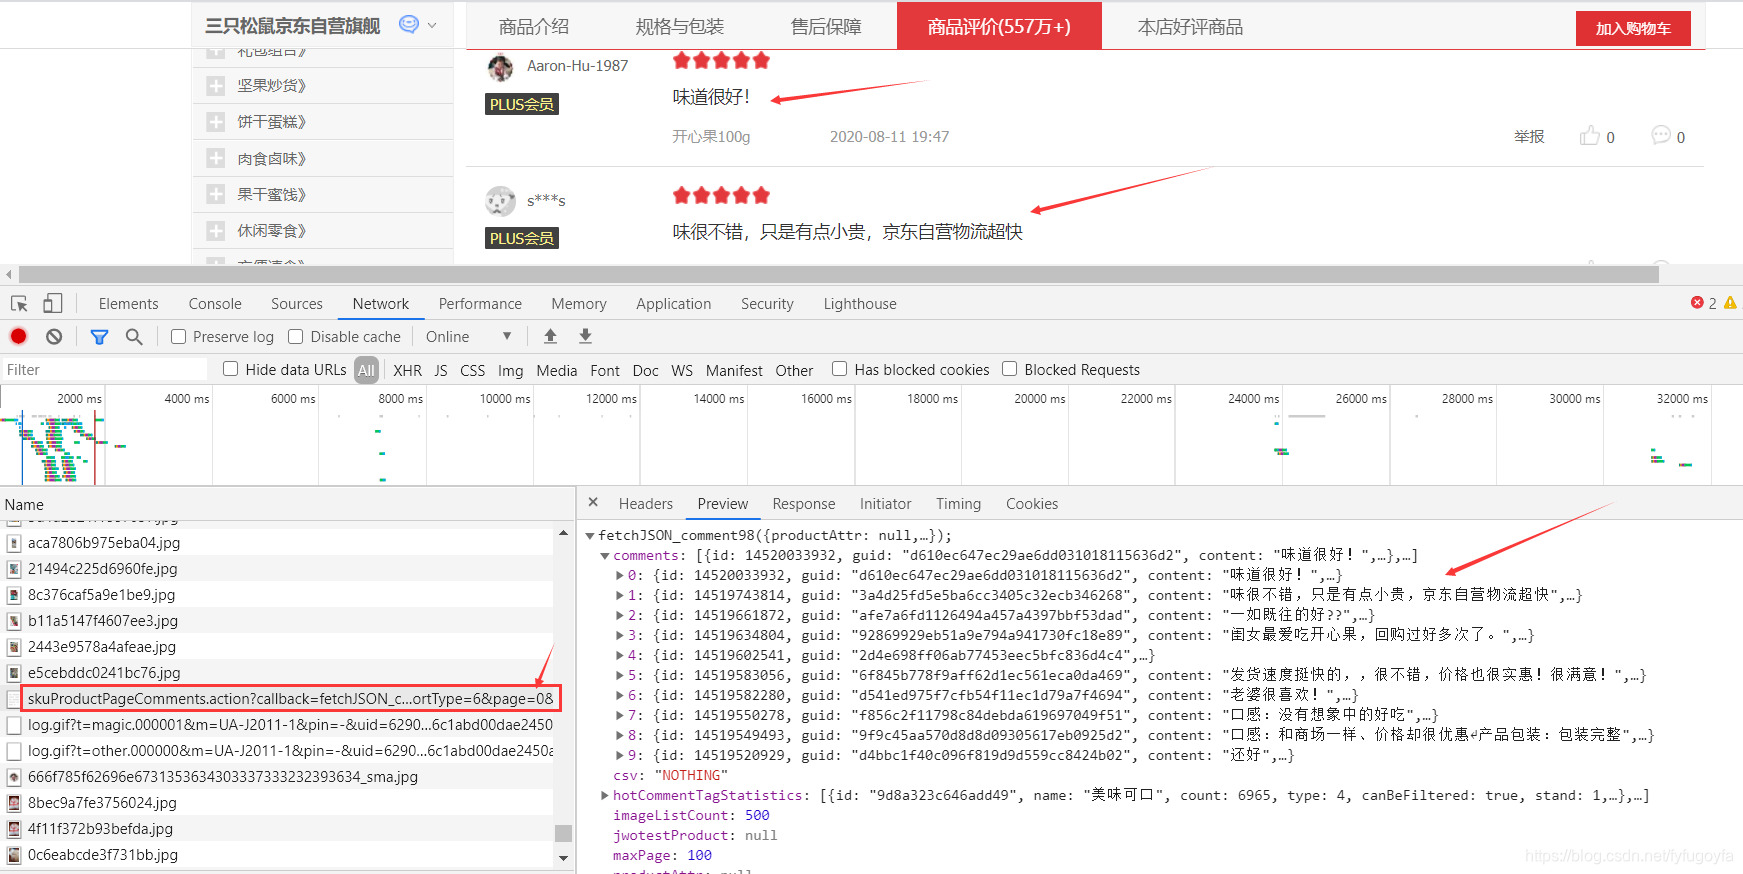Open the Response tab of the request
The height and width of the screenshot is (874, 1743).
(803, 504)
